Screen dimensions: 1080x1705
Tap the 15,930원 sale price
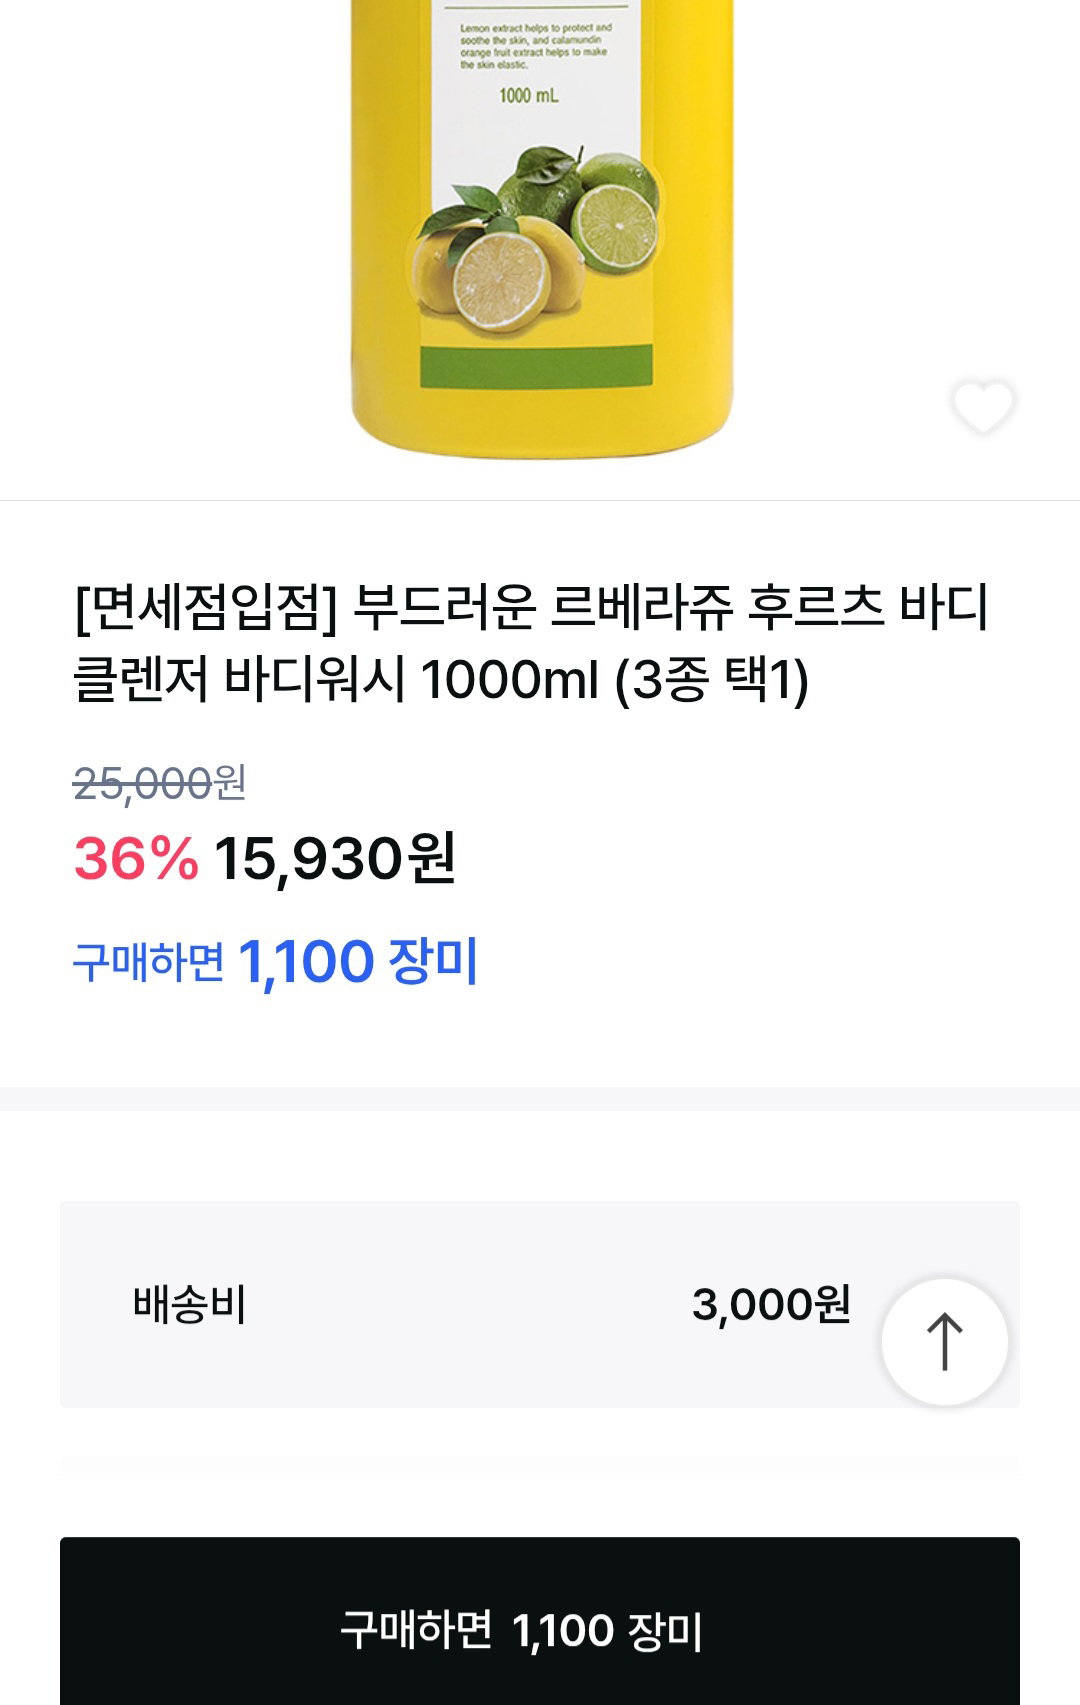(335, 859)
